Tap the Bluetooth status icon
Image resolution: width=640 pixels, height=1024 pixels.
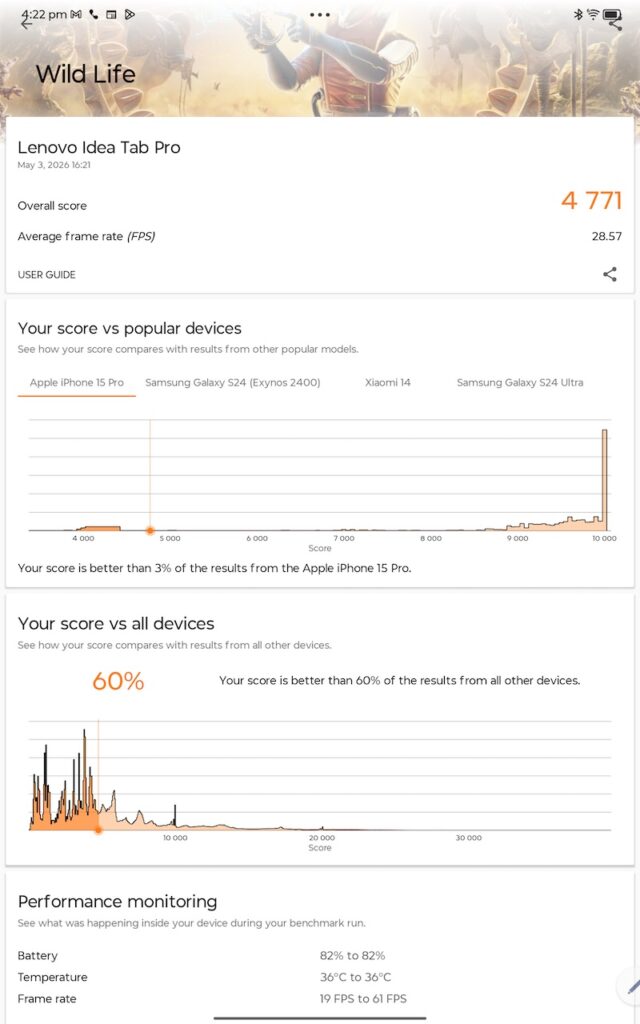point(578,14)
